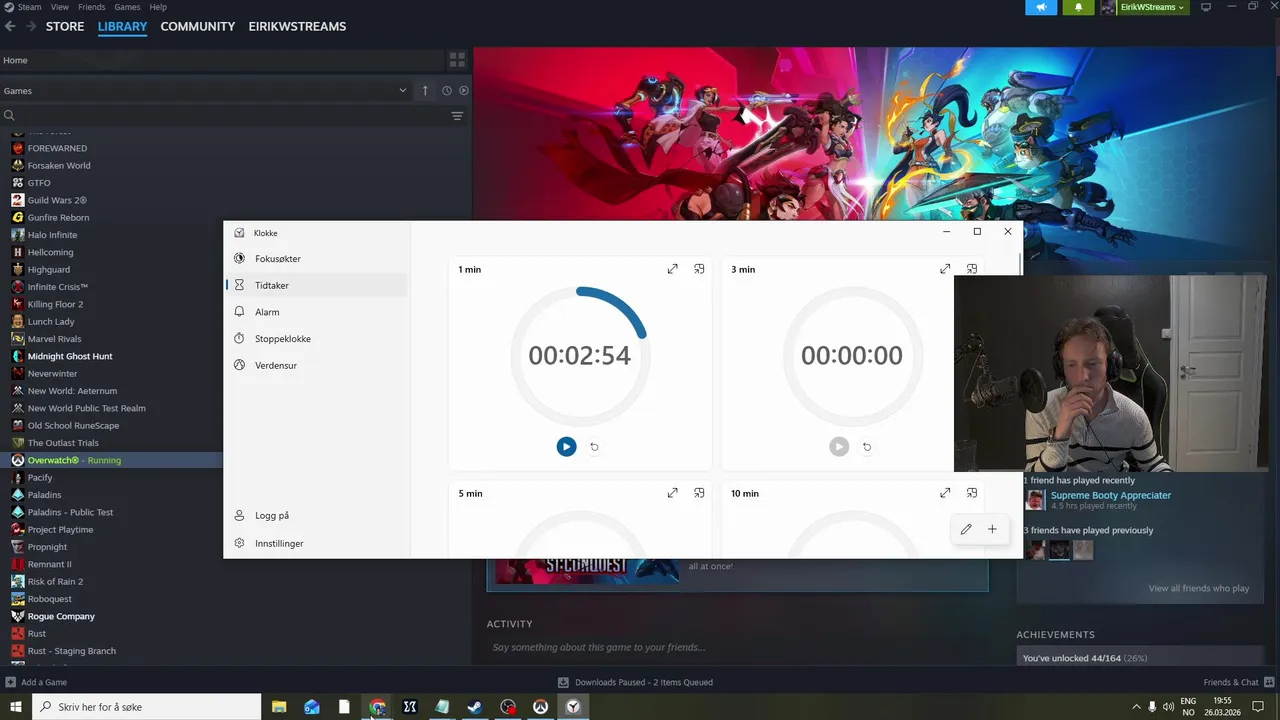Click Windows taskbar search box
Screen dimensions: 1280x720
(x=147, y=706)
